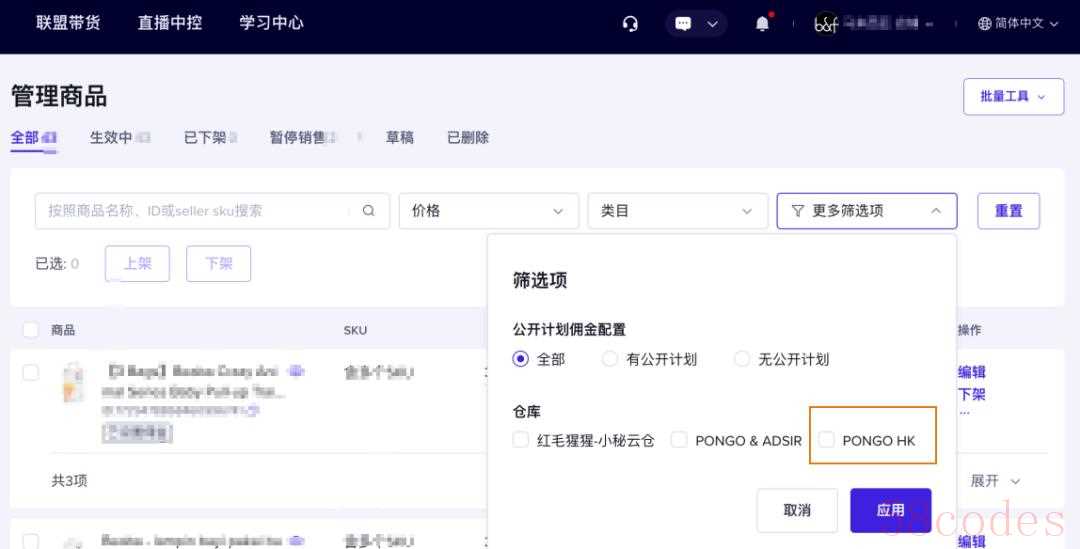This screenshot has width=1080, height=549.
Task: Check the PONGO & ADSIR warehouse
Action: (x=679, y=440)
